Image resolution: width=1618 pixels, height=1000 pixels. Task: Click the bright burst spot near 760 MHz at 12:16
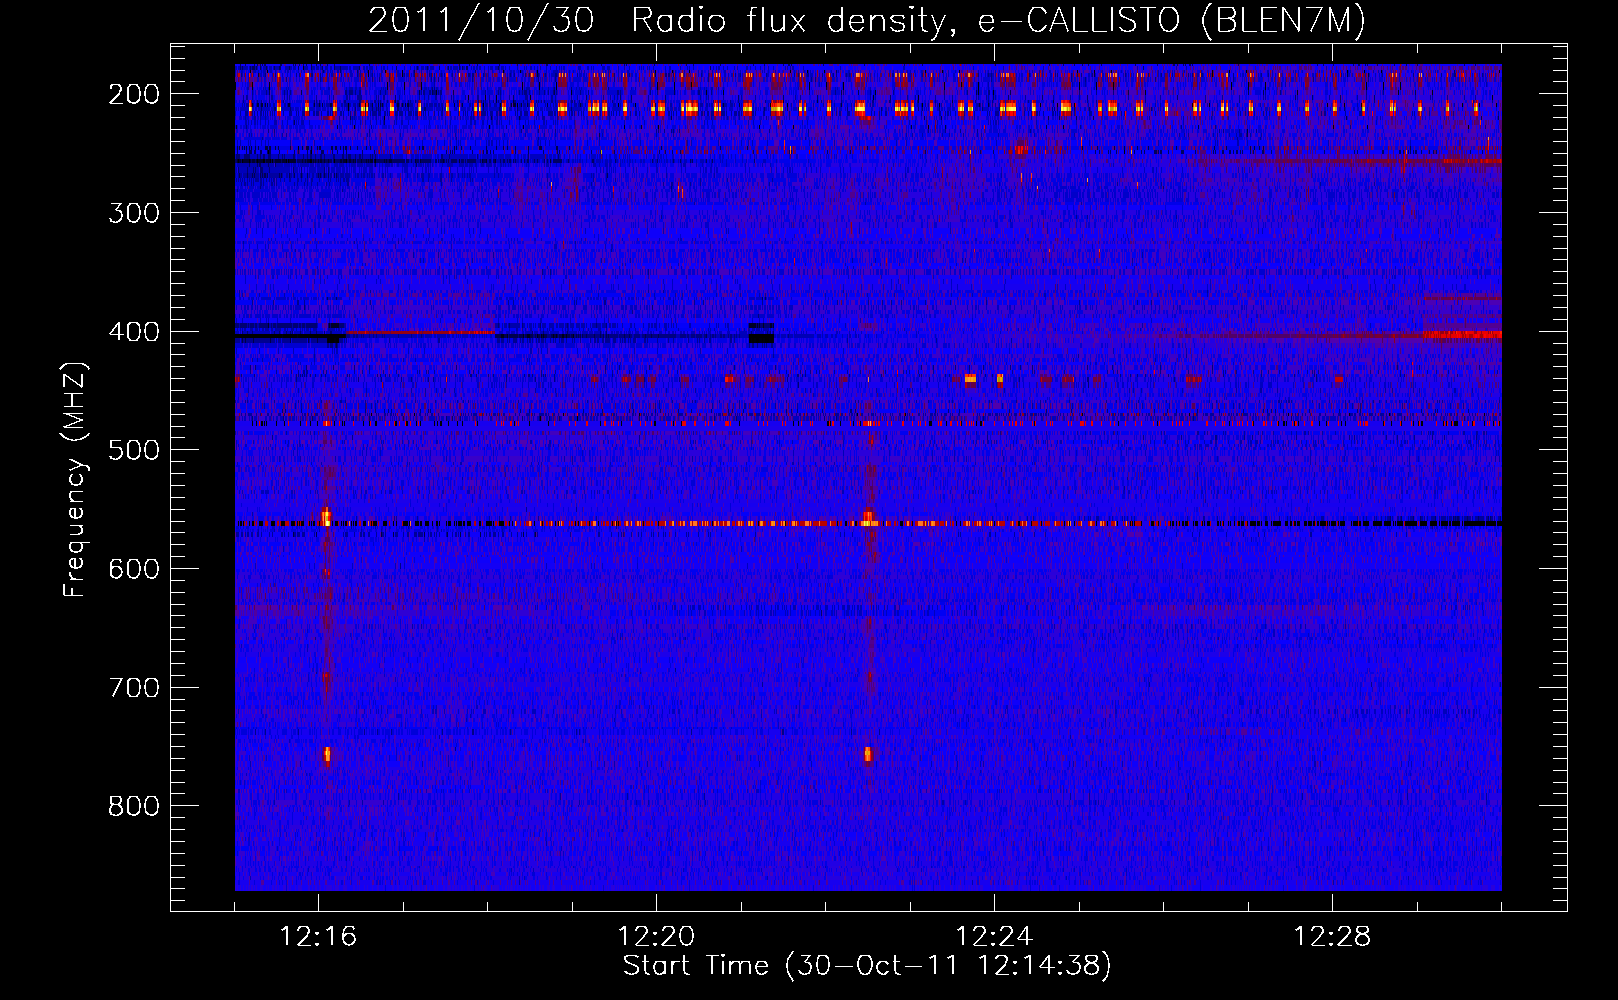coord(327,755)
